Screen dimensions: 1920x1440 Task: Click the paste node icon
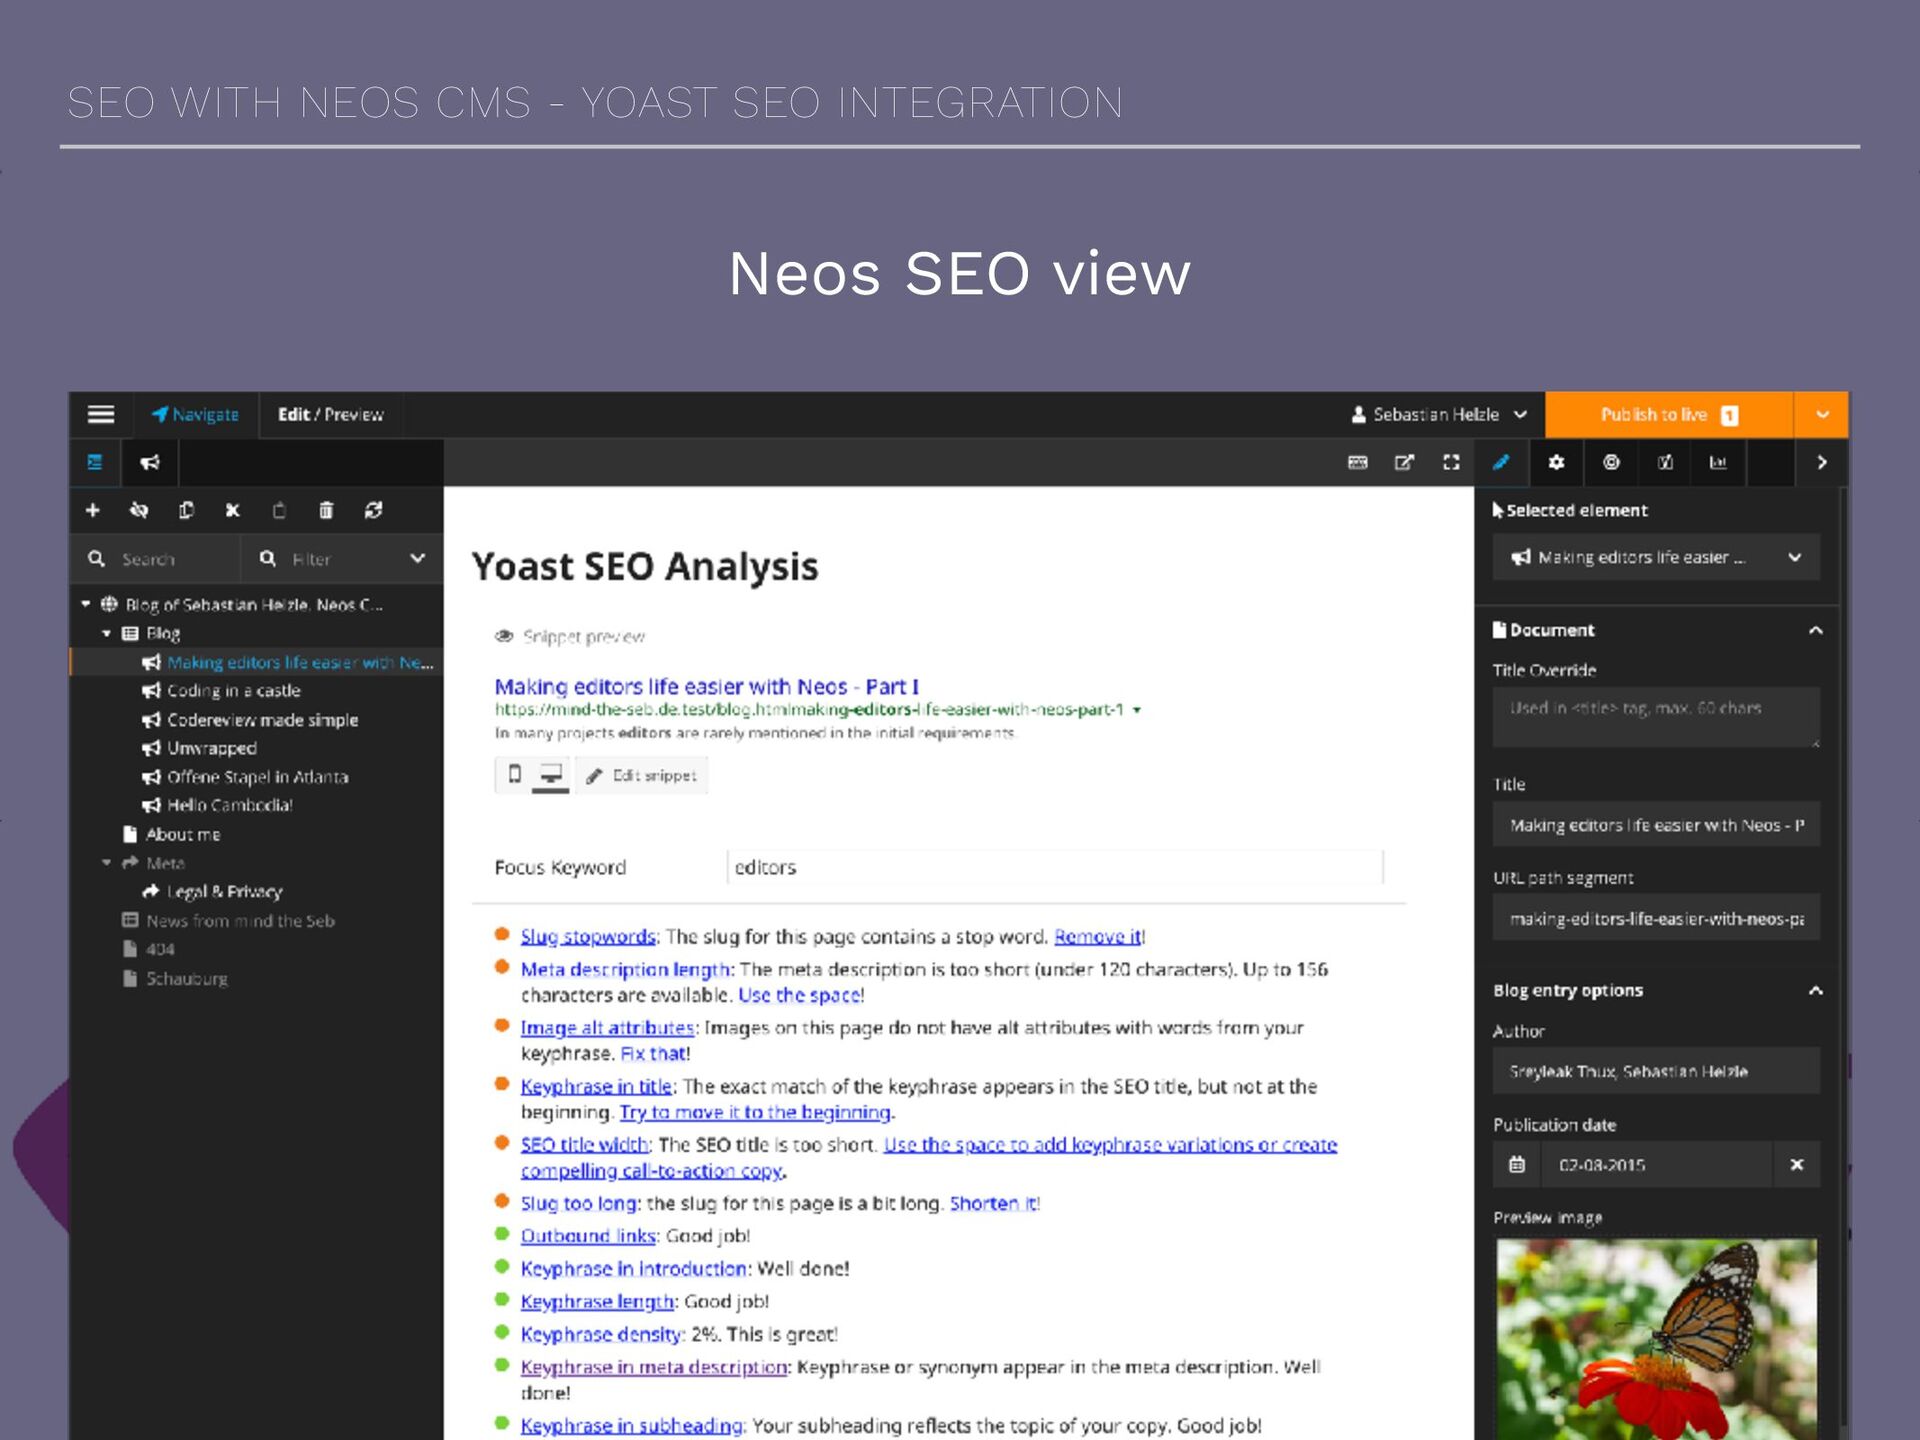279,510
